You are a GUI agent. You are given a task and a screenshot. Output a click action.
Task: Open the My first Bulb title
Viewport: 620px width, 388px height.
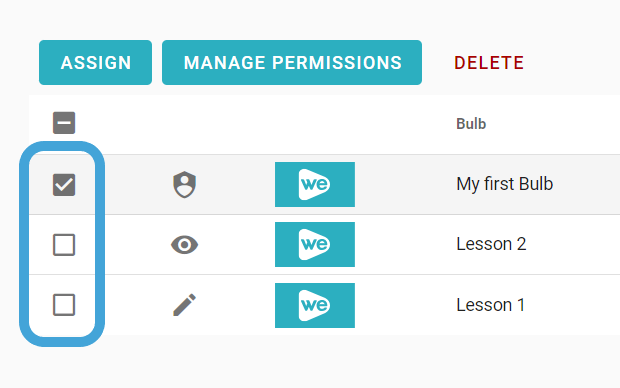tap(505, 184)
